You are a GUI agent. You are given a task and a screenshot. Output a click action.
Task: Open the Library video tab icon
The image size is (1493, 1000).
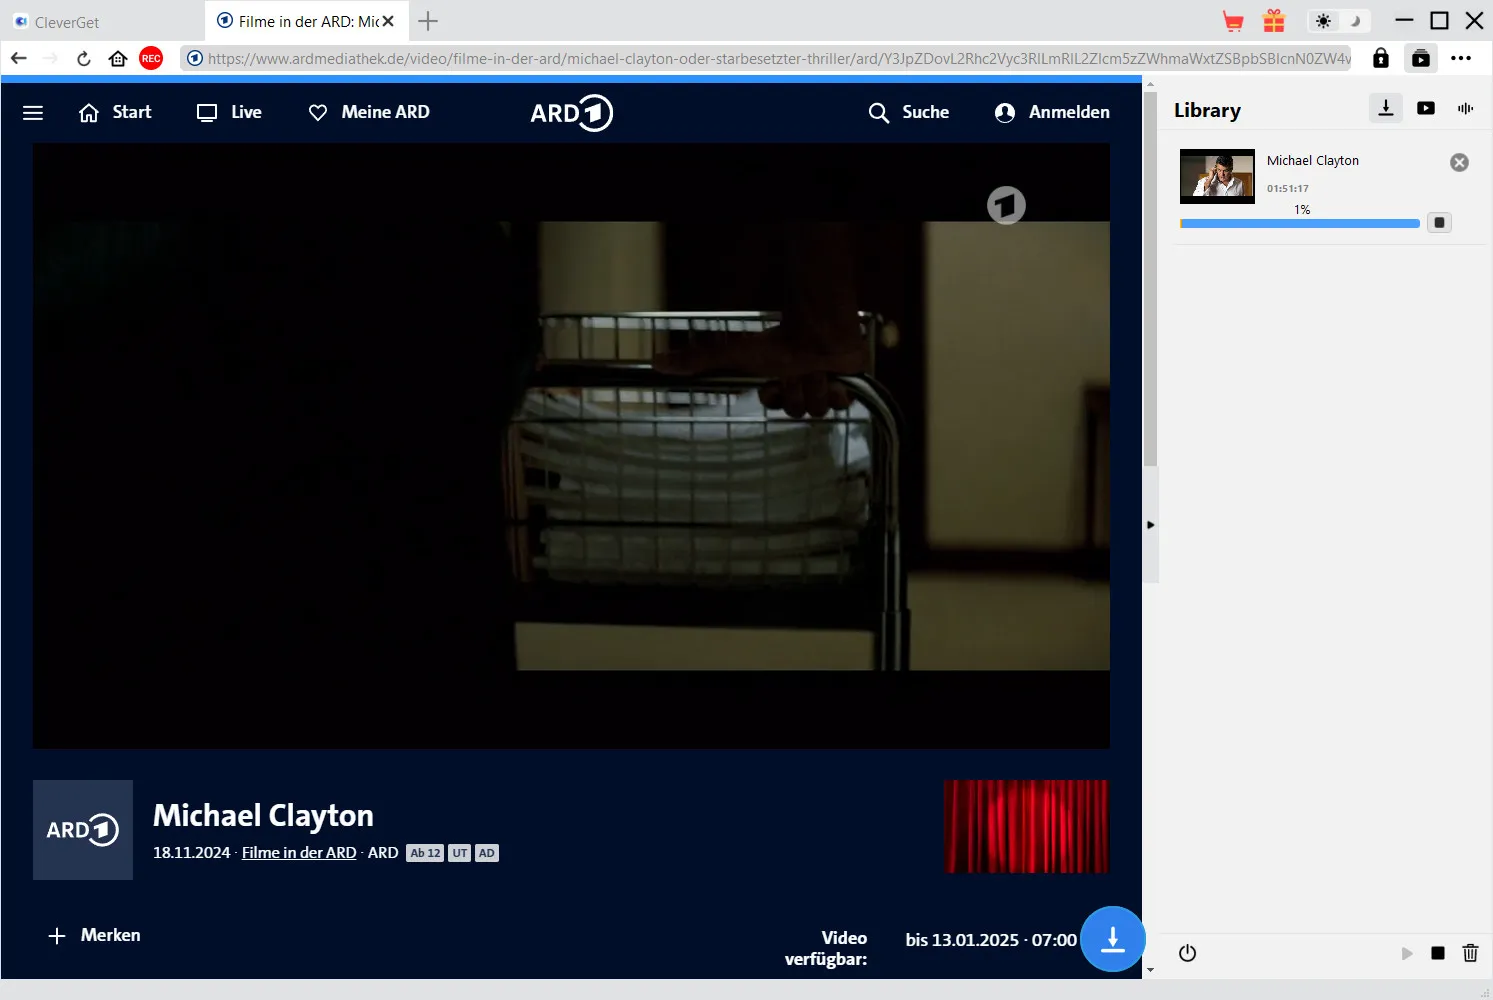(1426, 108)
